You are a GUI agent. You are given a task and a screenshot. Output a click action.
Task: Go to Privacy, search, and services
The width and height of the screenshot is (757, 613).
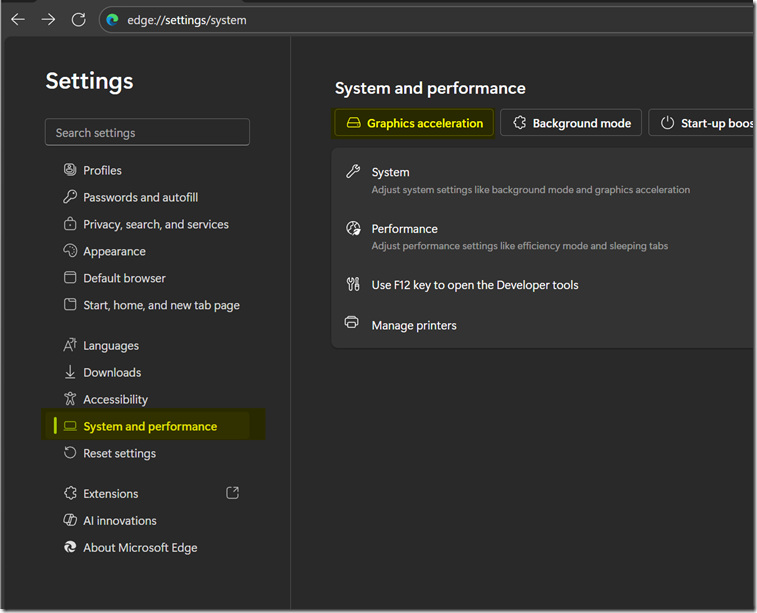155,224
